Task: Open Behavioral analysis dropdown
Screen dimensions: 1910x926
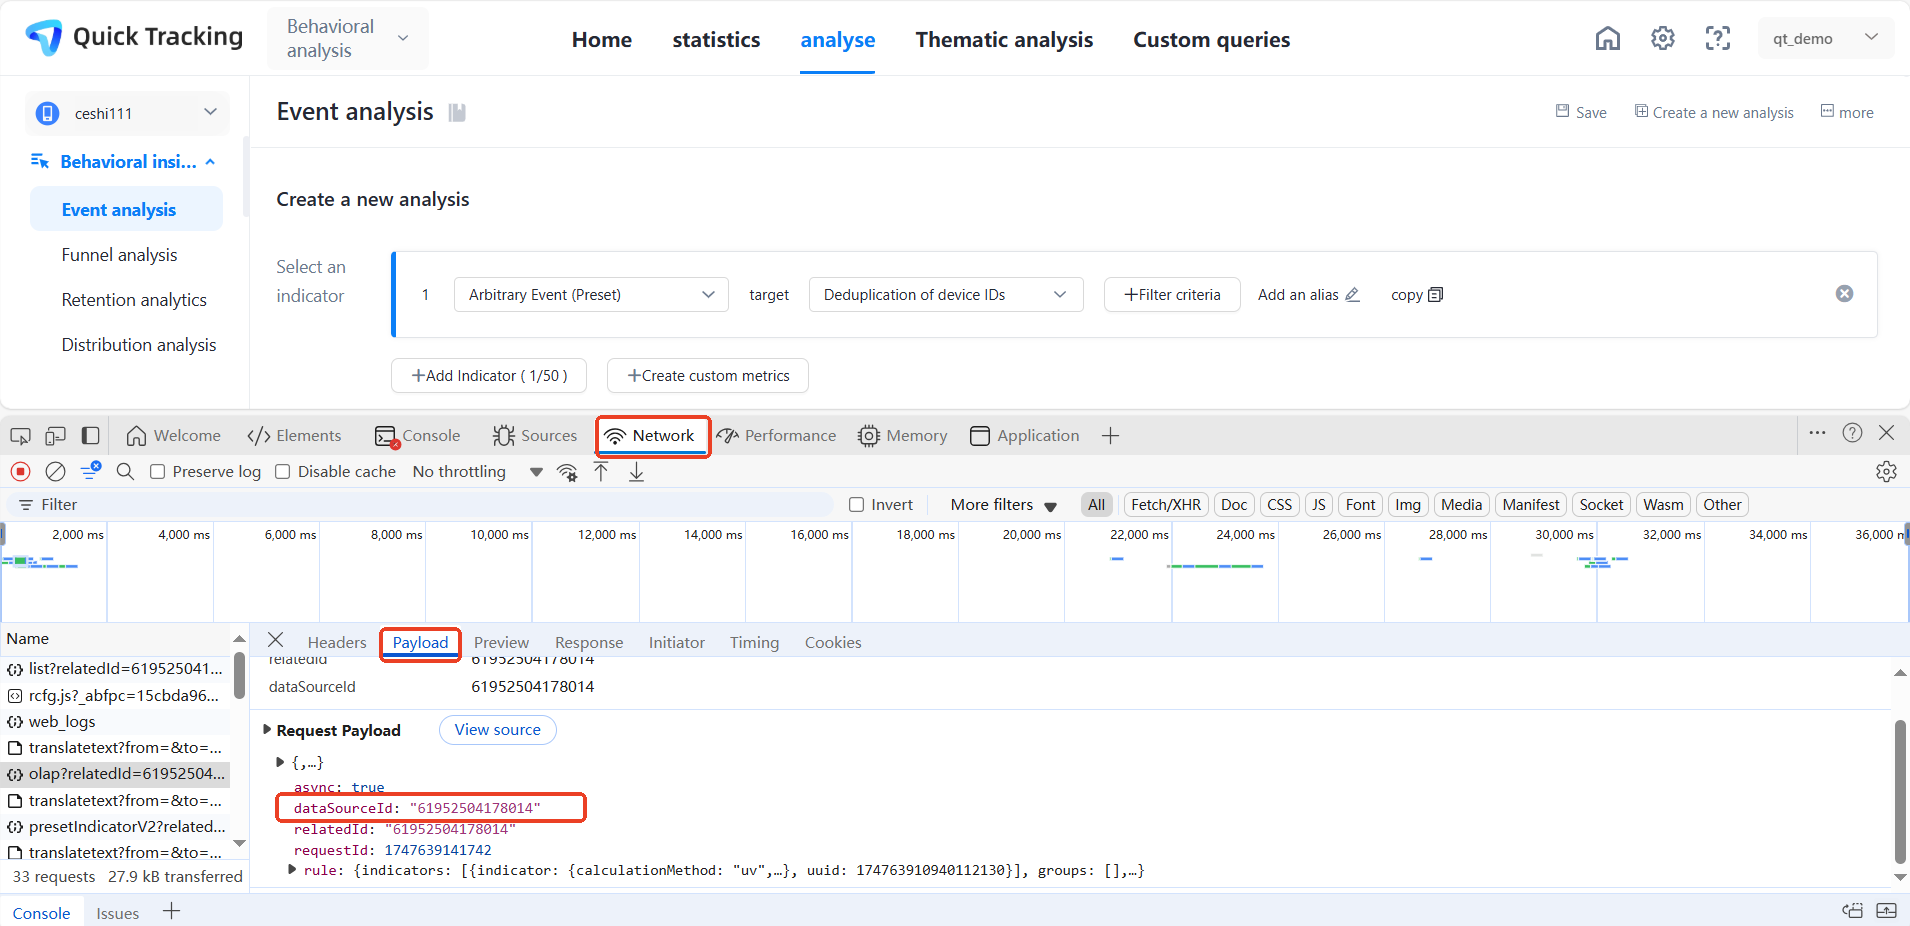Action: tap(347, 39)
